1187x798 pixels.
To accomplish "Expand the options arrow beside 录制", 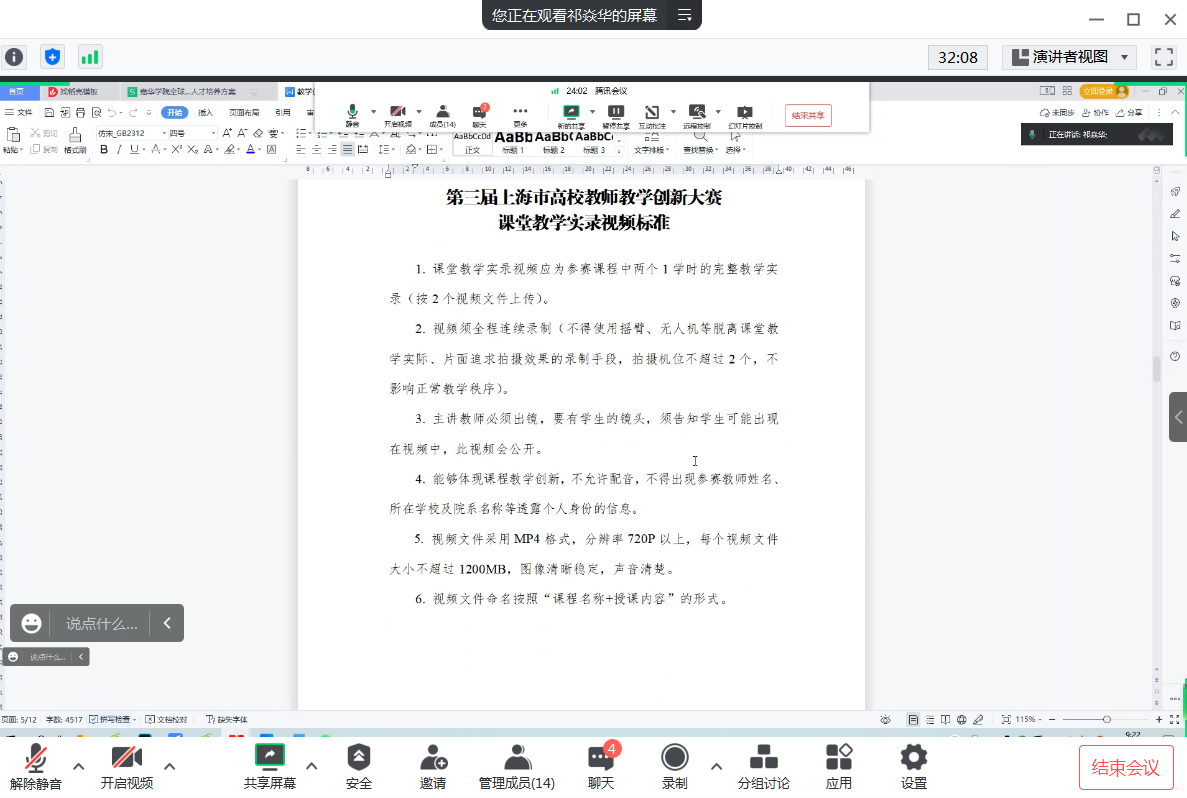I will point(716,767).
